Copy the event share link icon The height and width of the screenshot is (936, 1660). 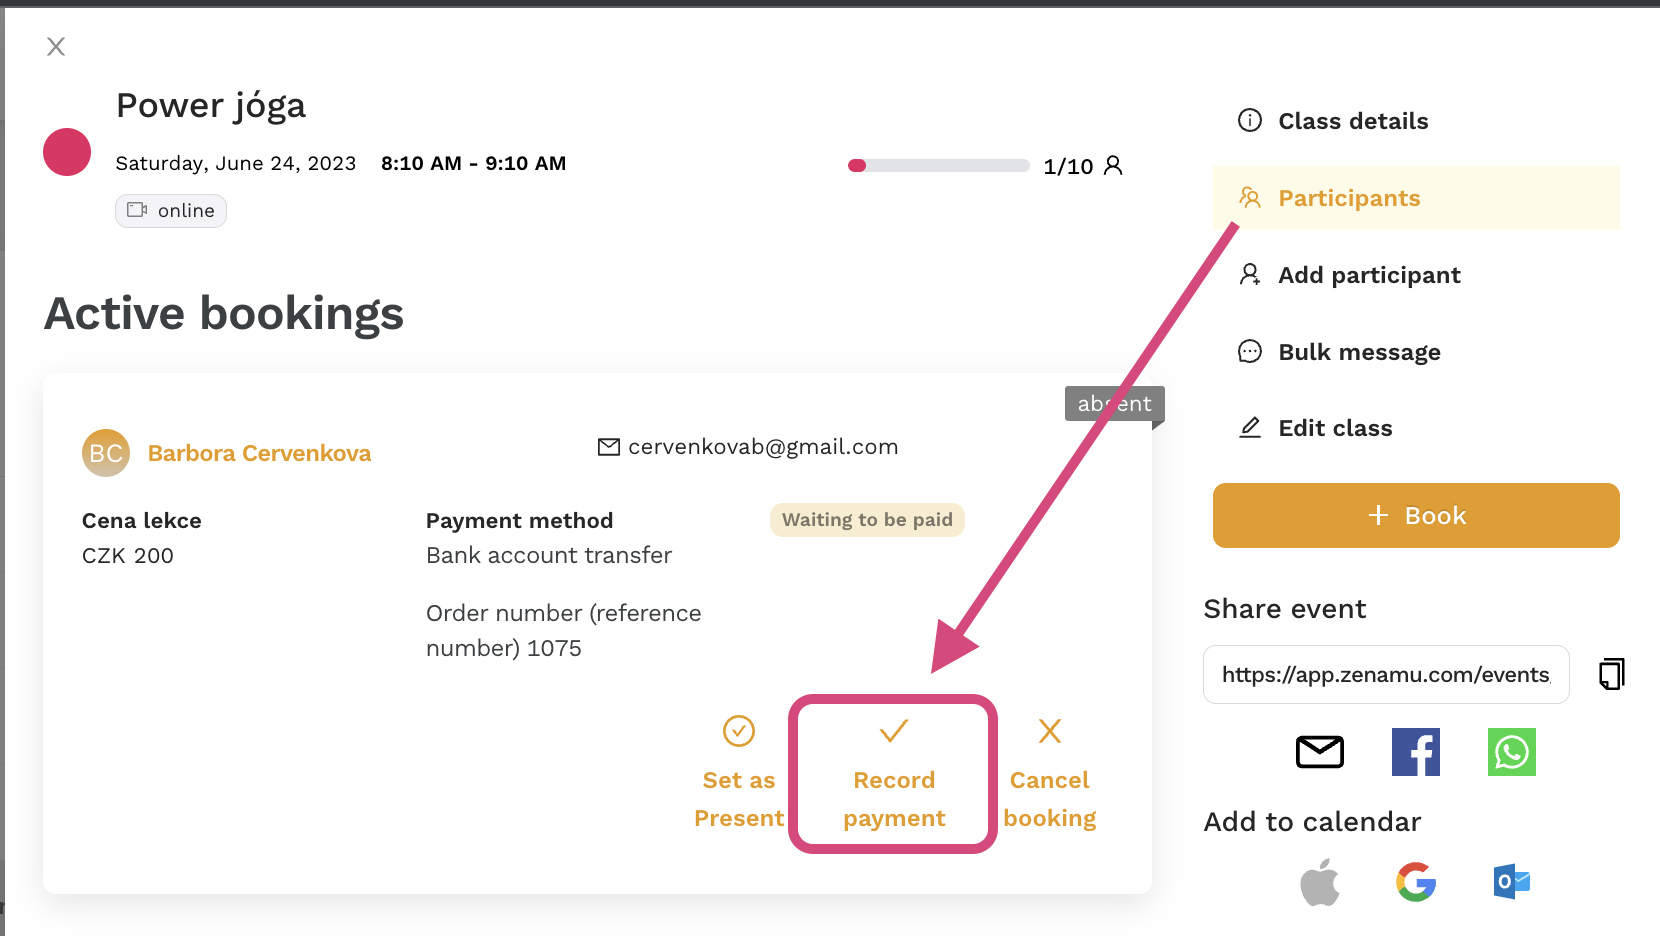1611,674
